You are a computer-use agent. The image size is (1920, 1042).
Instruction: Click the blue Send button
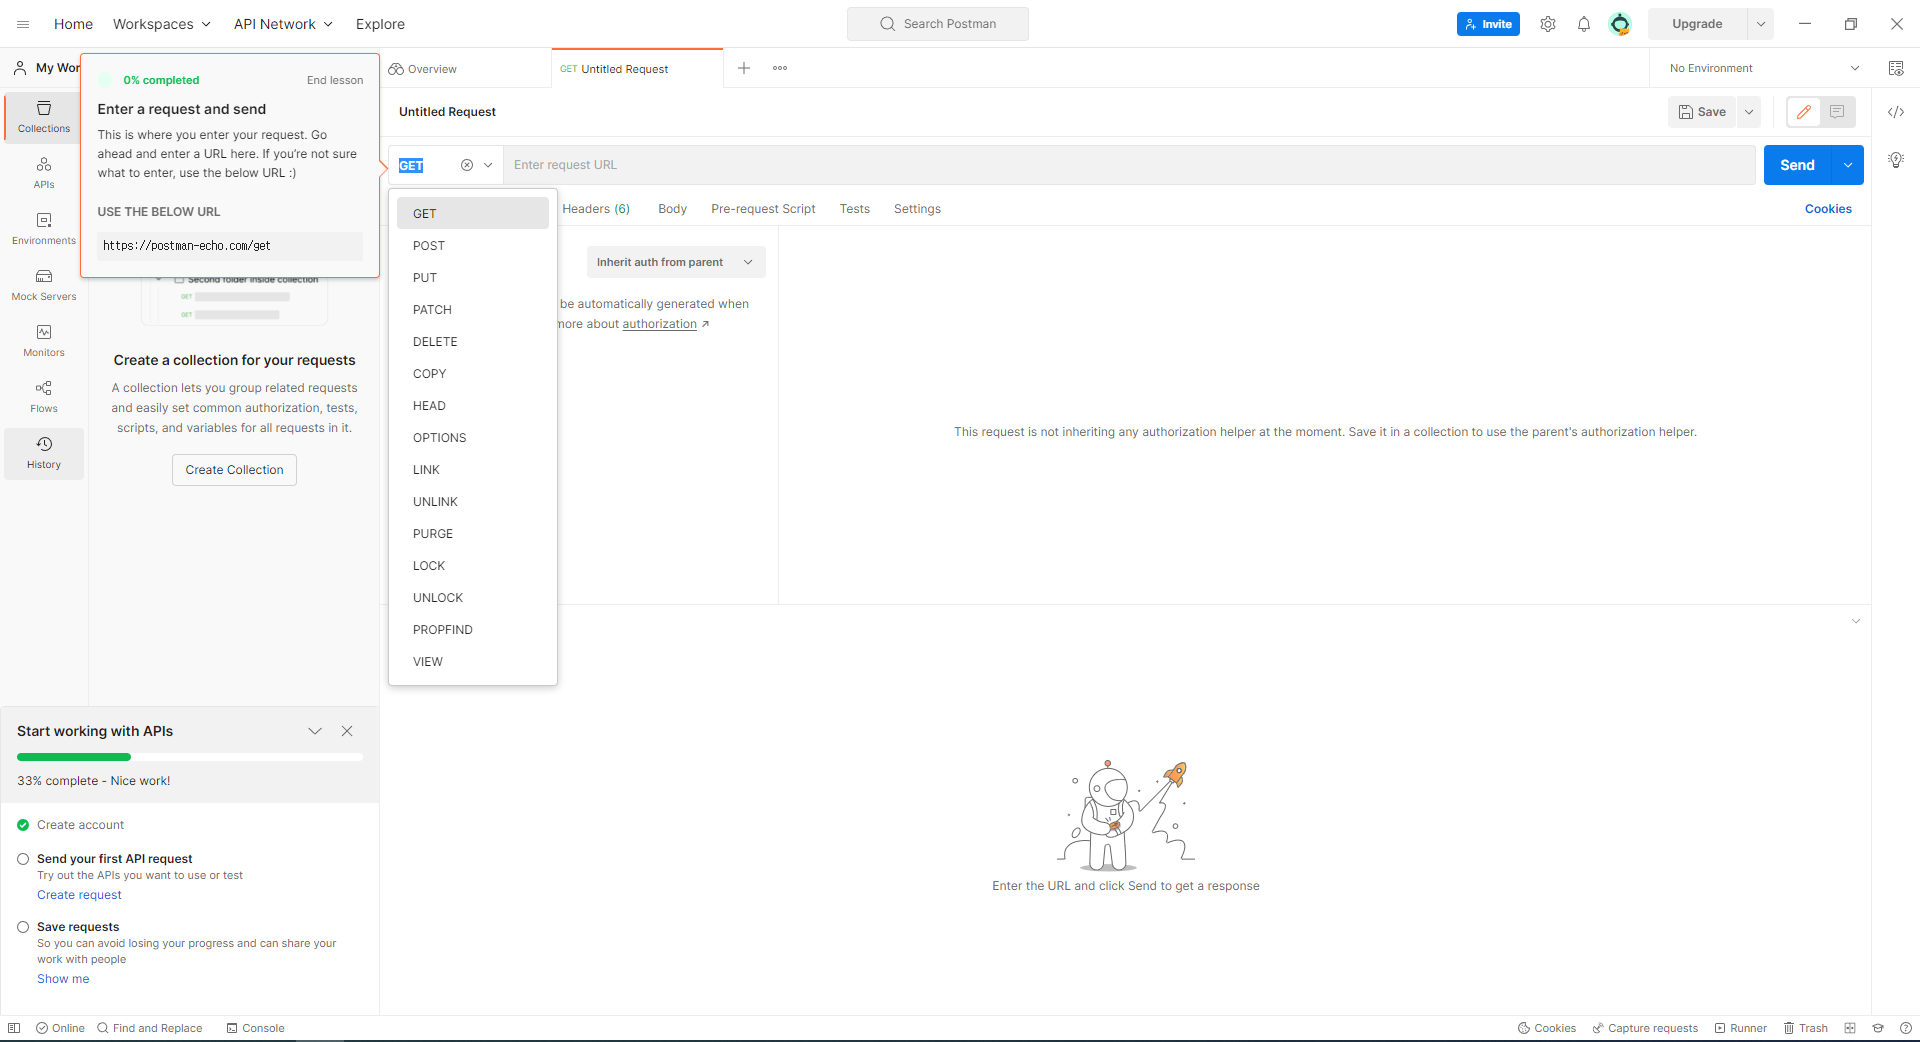(1797, 165)
